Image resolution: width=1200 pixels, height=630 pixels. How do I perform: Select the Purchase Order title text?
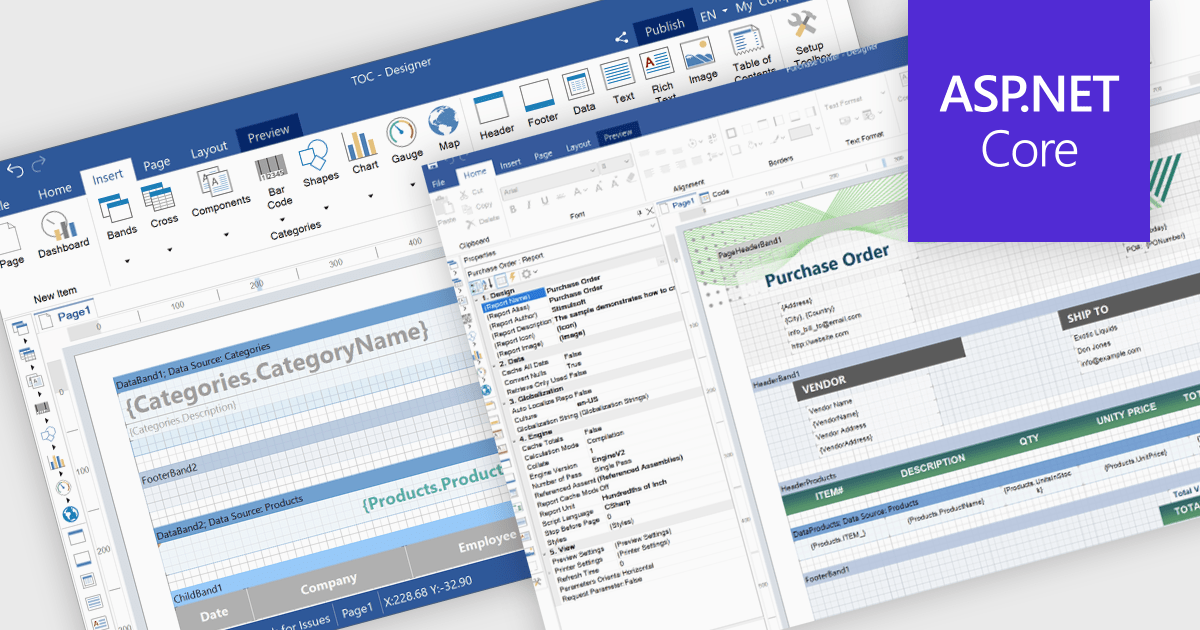coord(827,265)
